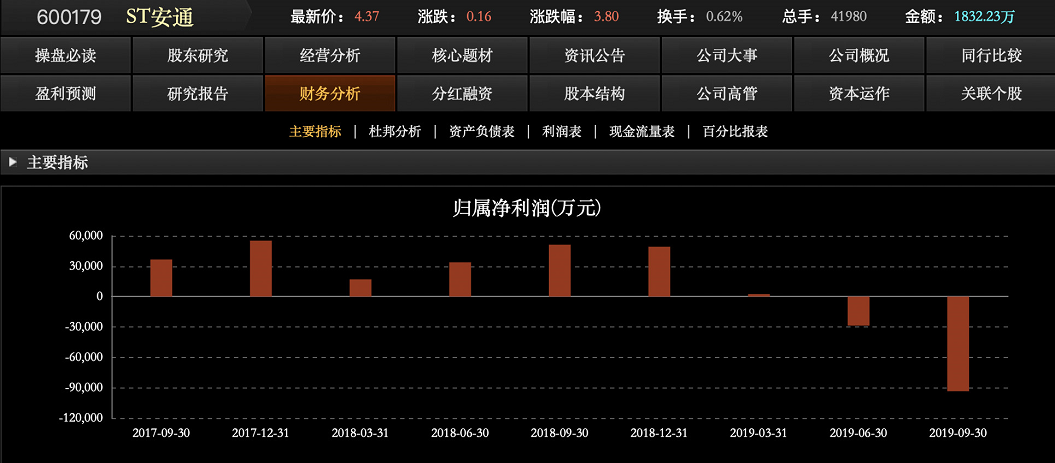Open 现金流量表 link
This screenshot has width=1055, height=463.
[x=642, y=131]
